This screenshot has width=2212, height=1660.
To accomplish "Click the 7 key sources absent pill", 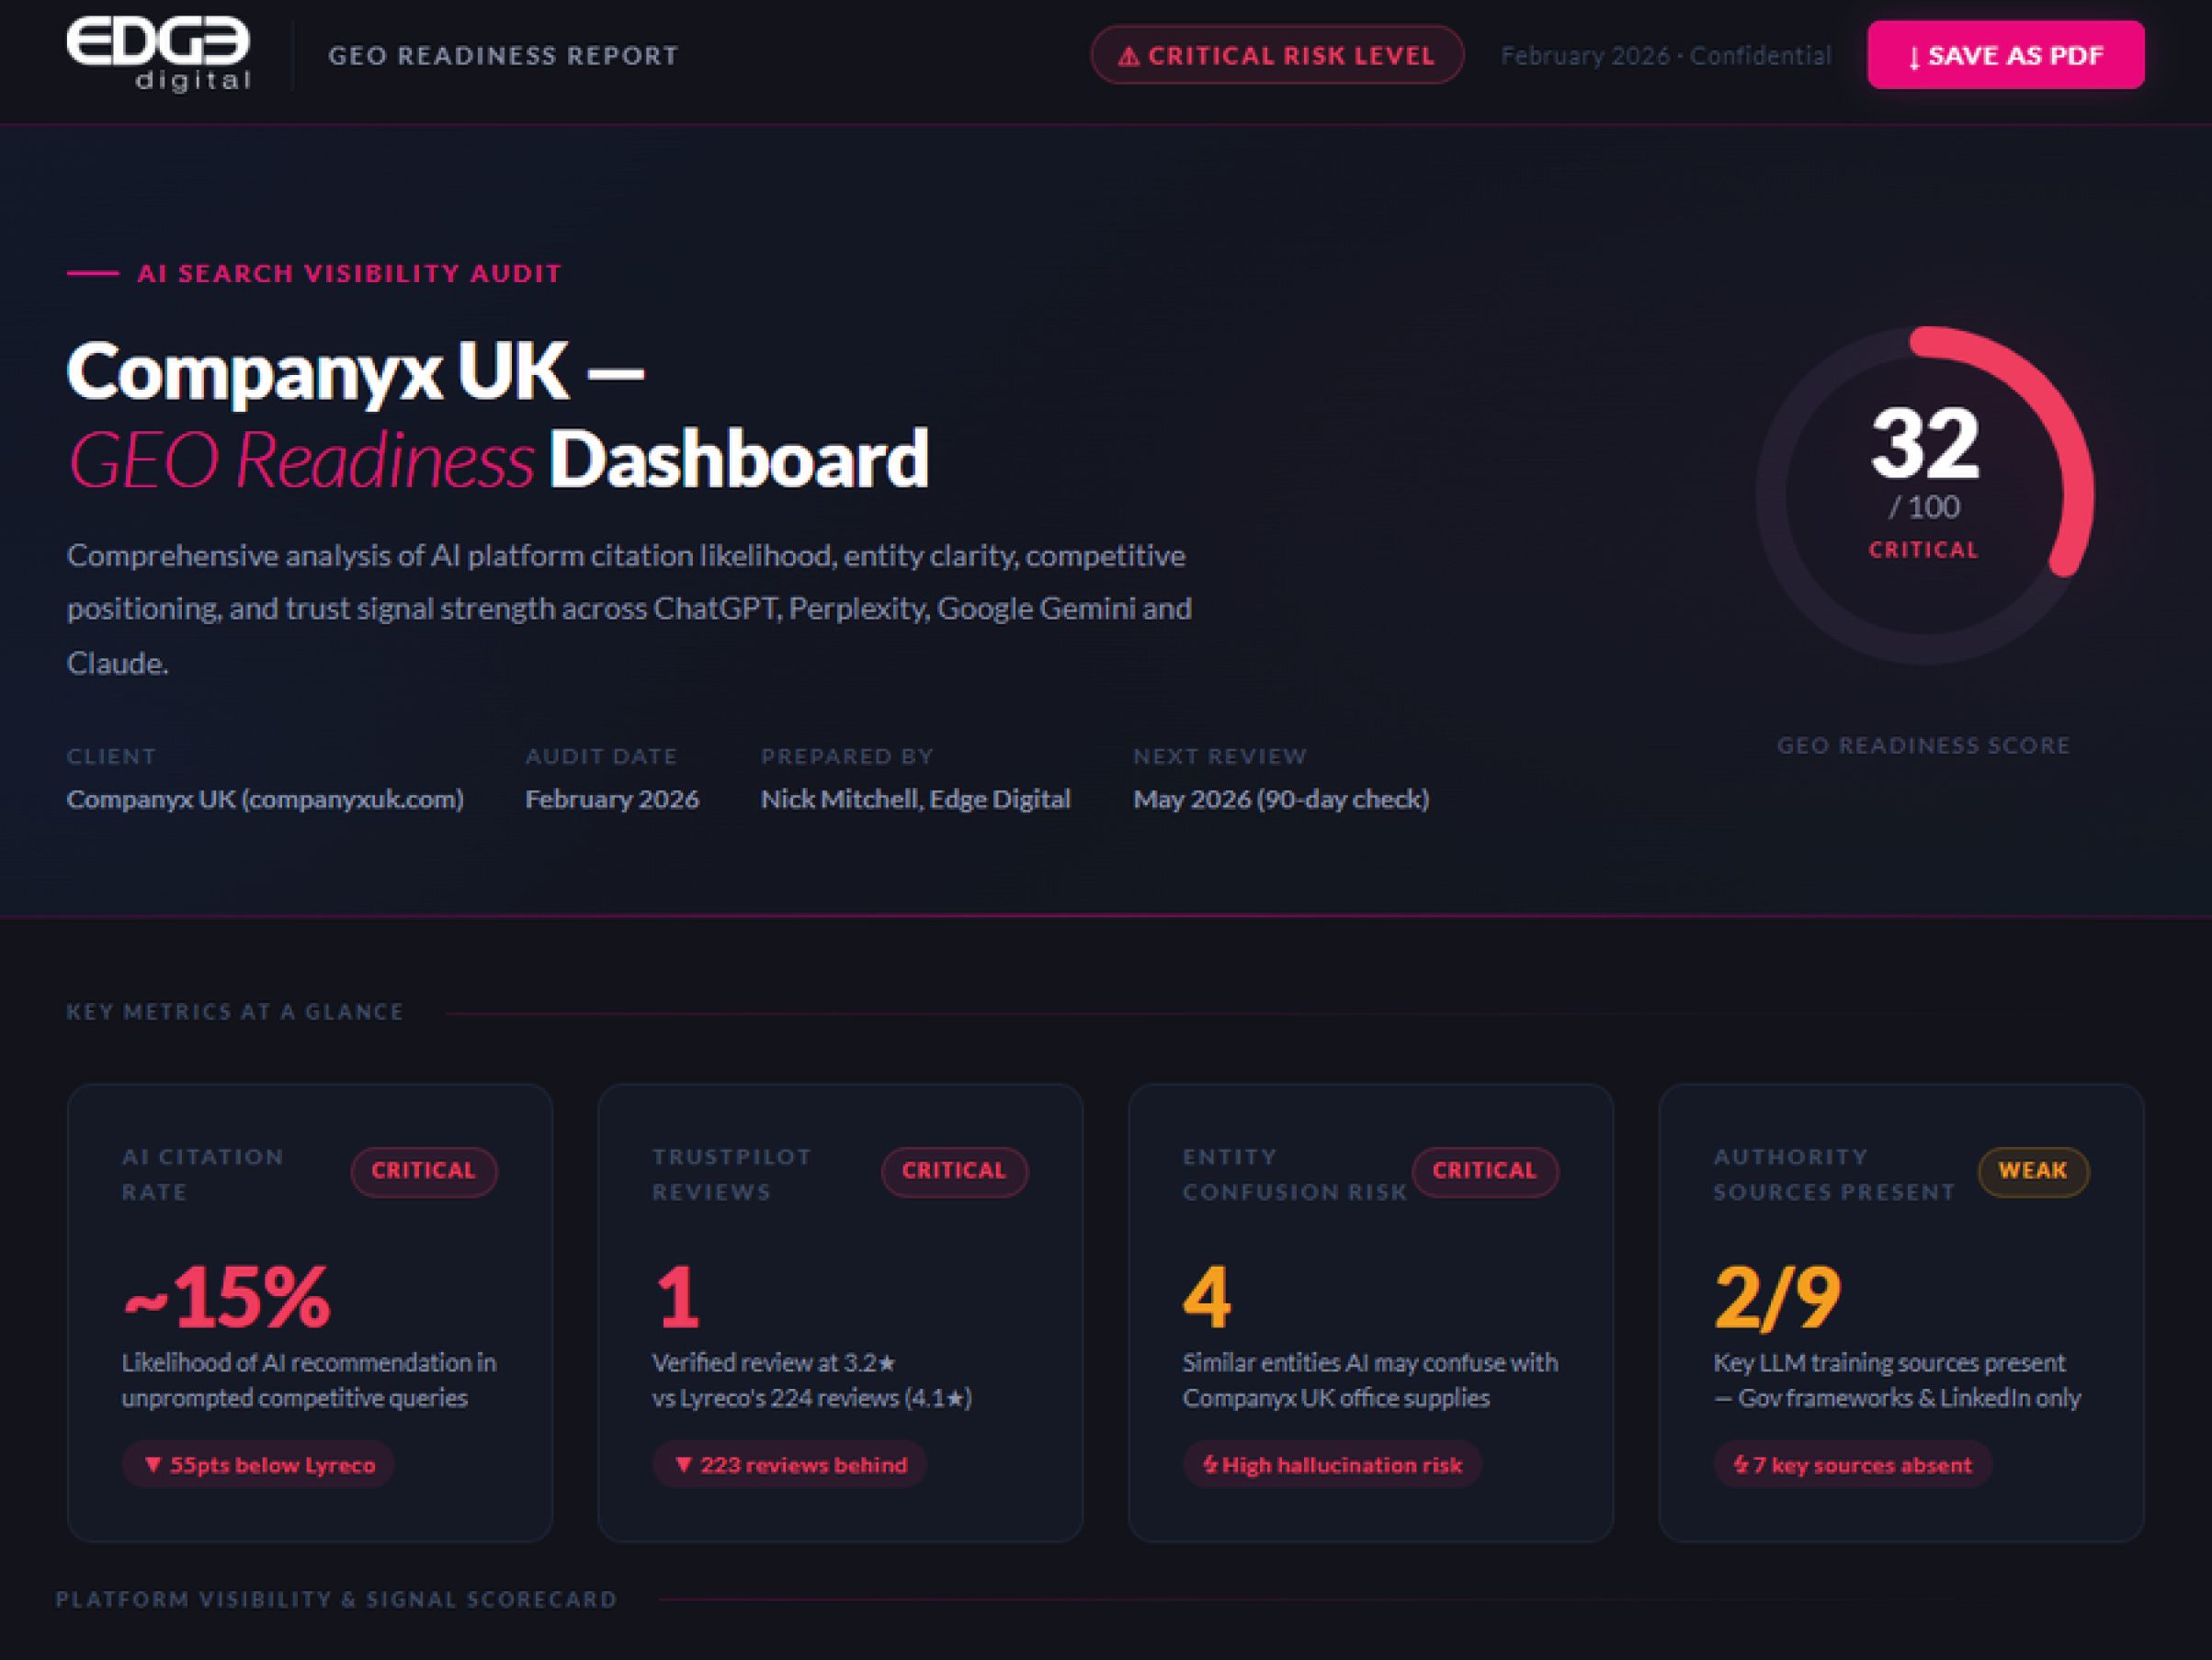I will 1852,1465.
